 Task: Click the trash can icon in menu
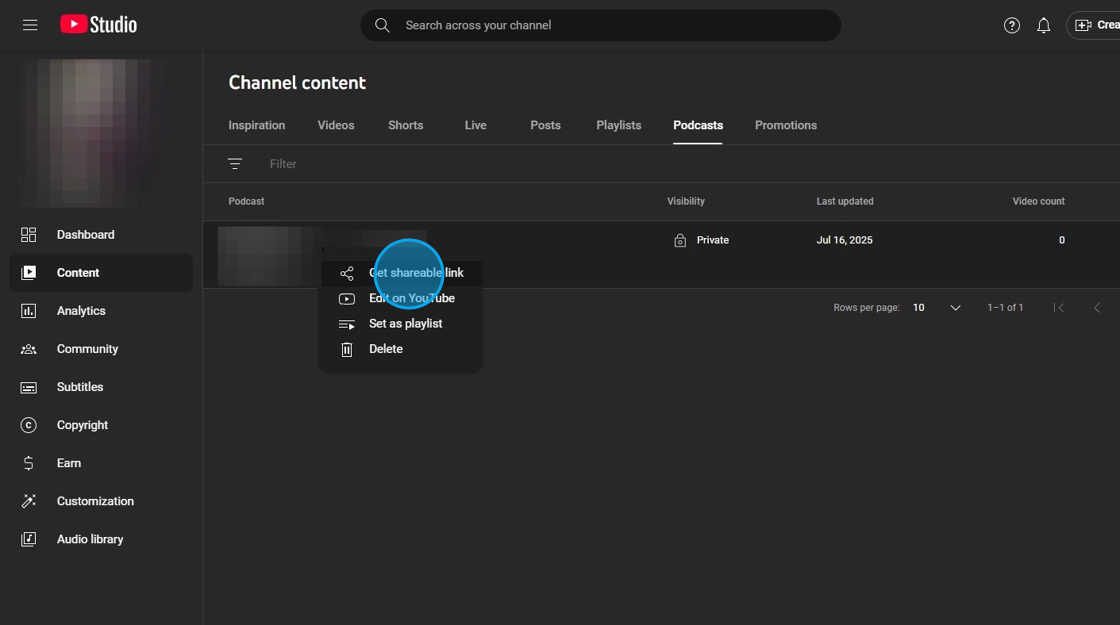tap(346, 349)
